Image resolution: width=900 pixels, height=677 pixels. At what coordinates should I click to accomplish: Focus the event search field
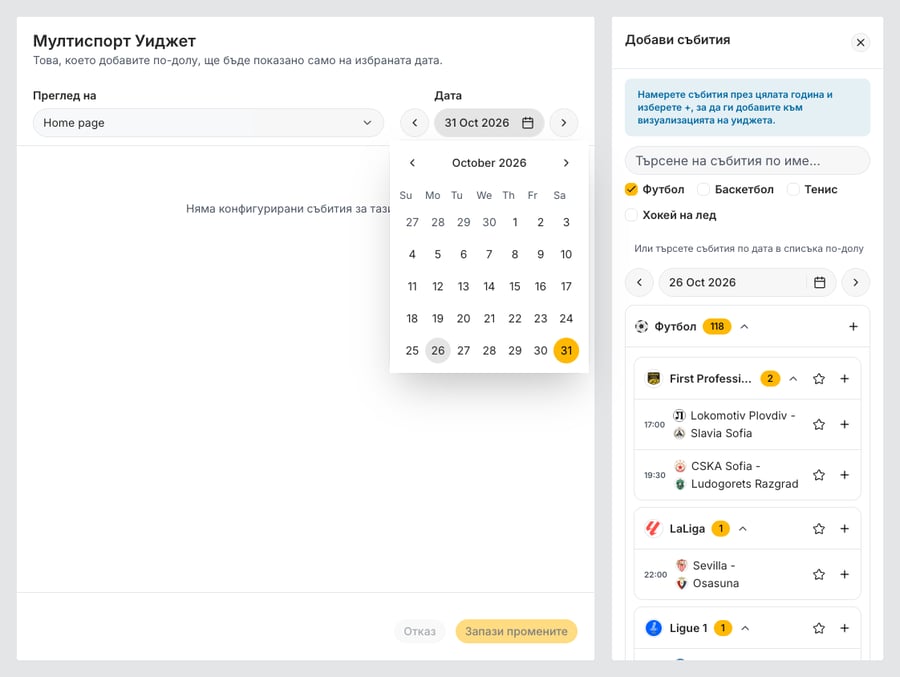(747, 161)
